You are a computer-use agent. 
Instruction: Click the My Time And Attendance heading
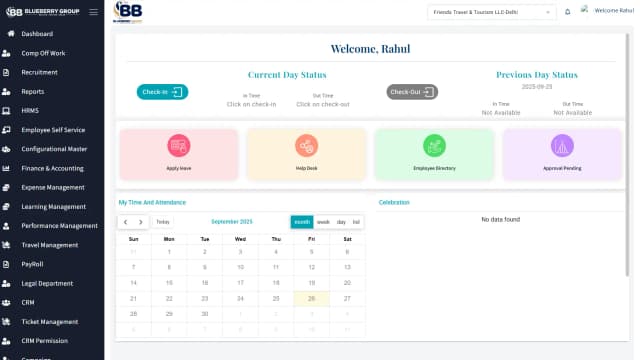pyautogui.click(x=152, y=202)
